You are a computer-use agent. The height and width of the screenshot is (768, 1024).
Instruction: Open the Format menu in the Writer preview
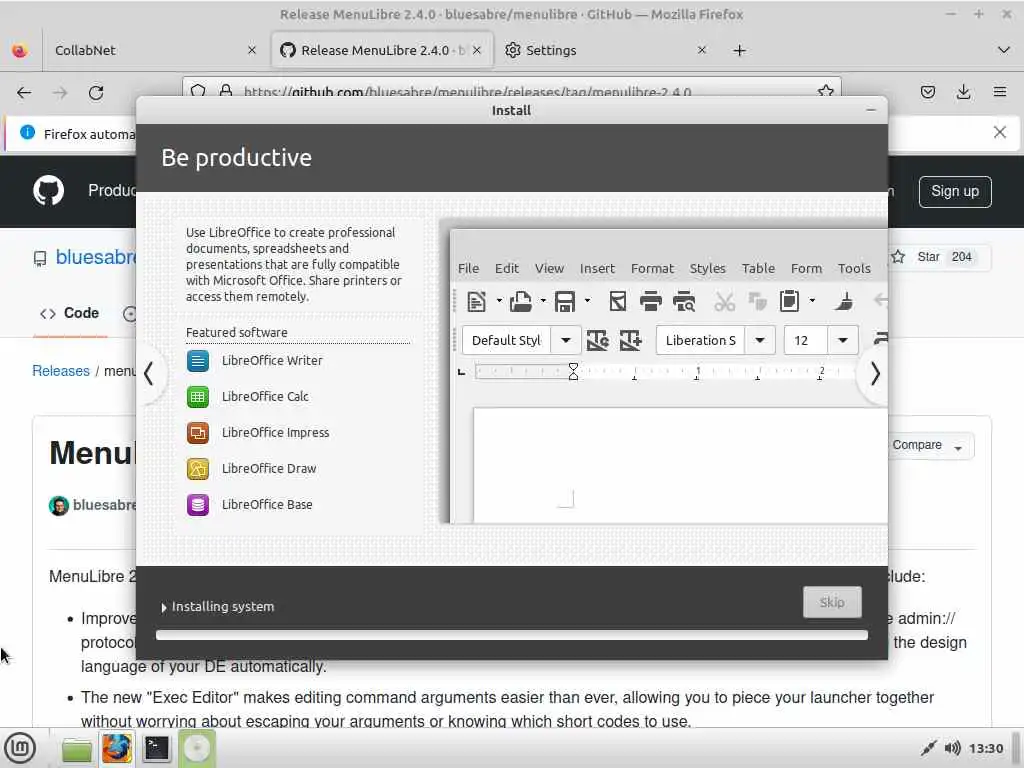(x=652, y=268)
